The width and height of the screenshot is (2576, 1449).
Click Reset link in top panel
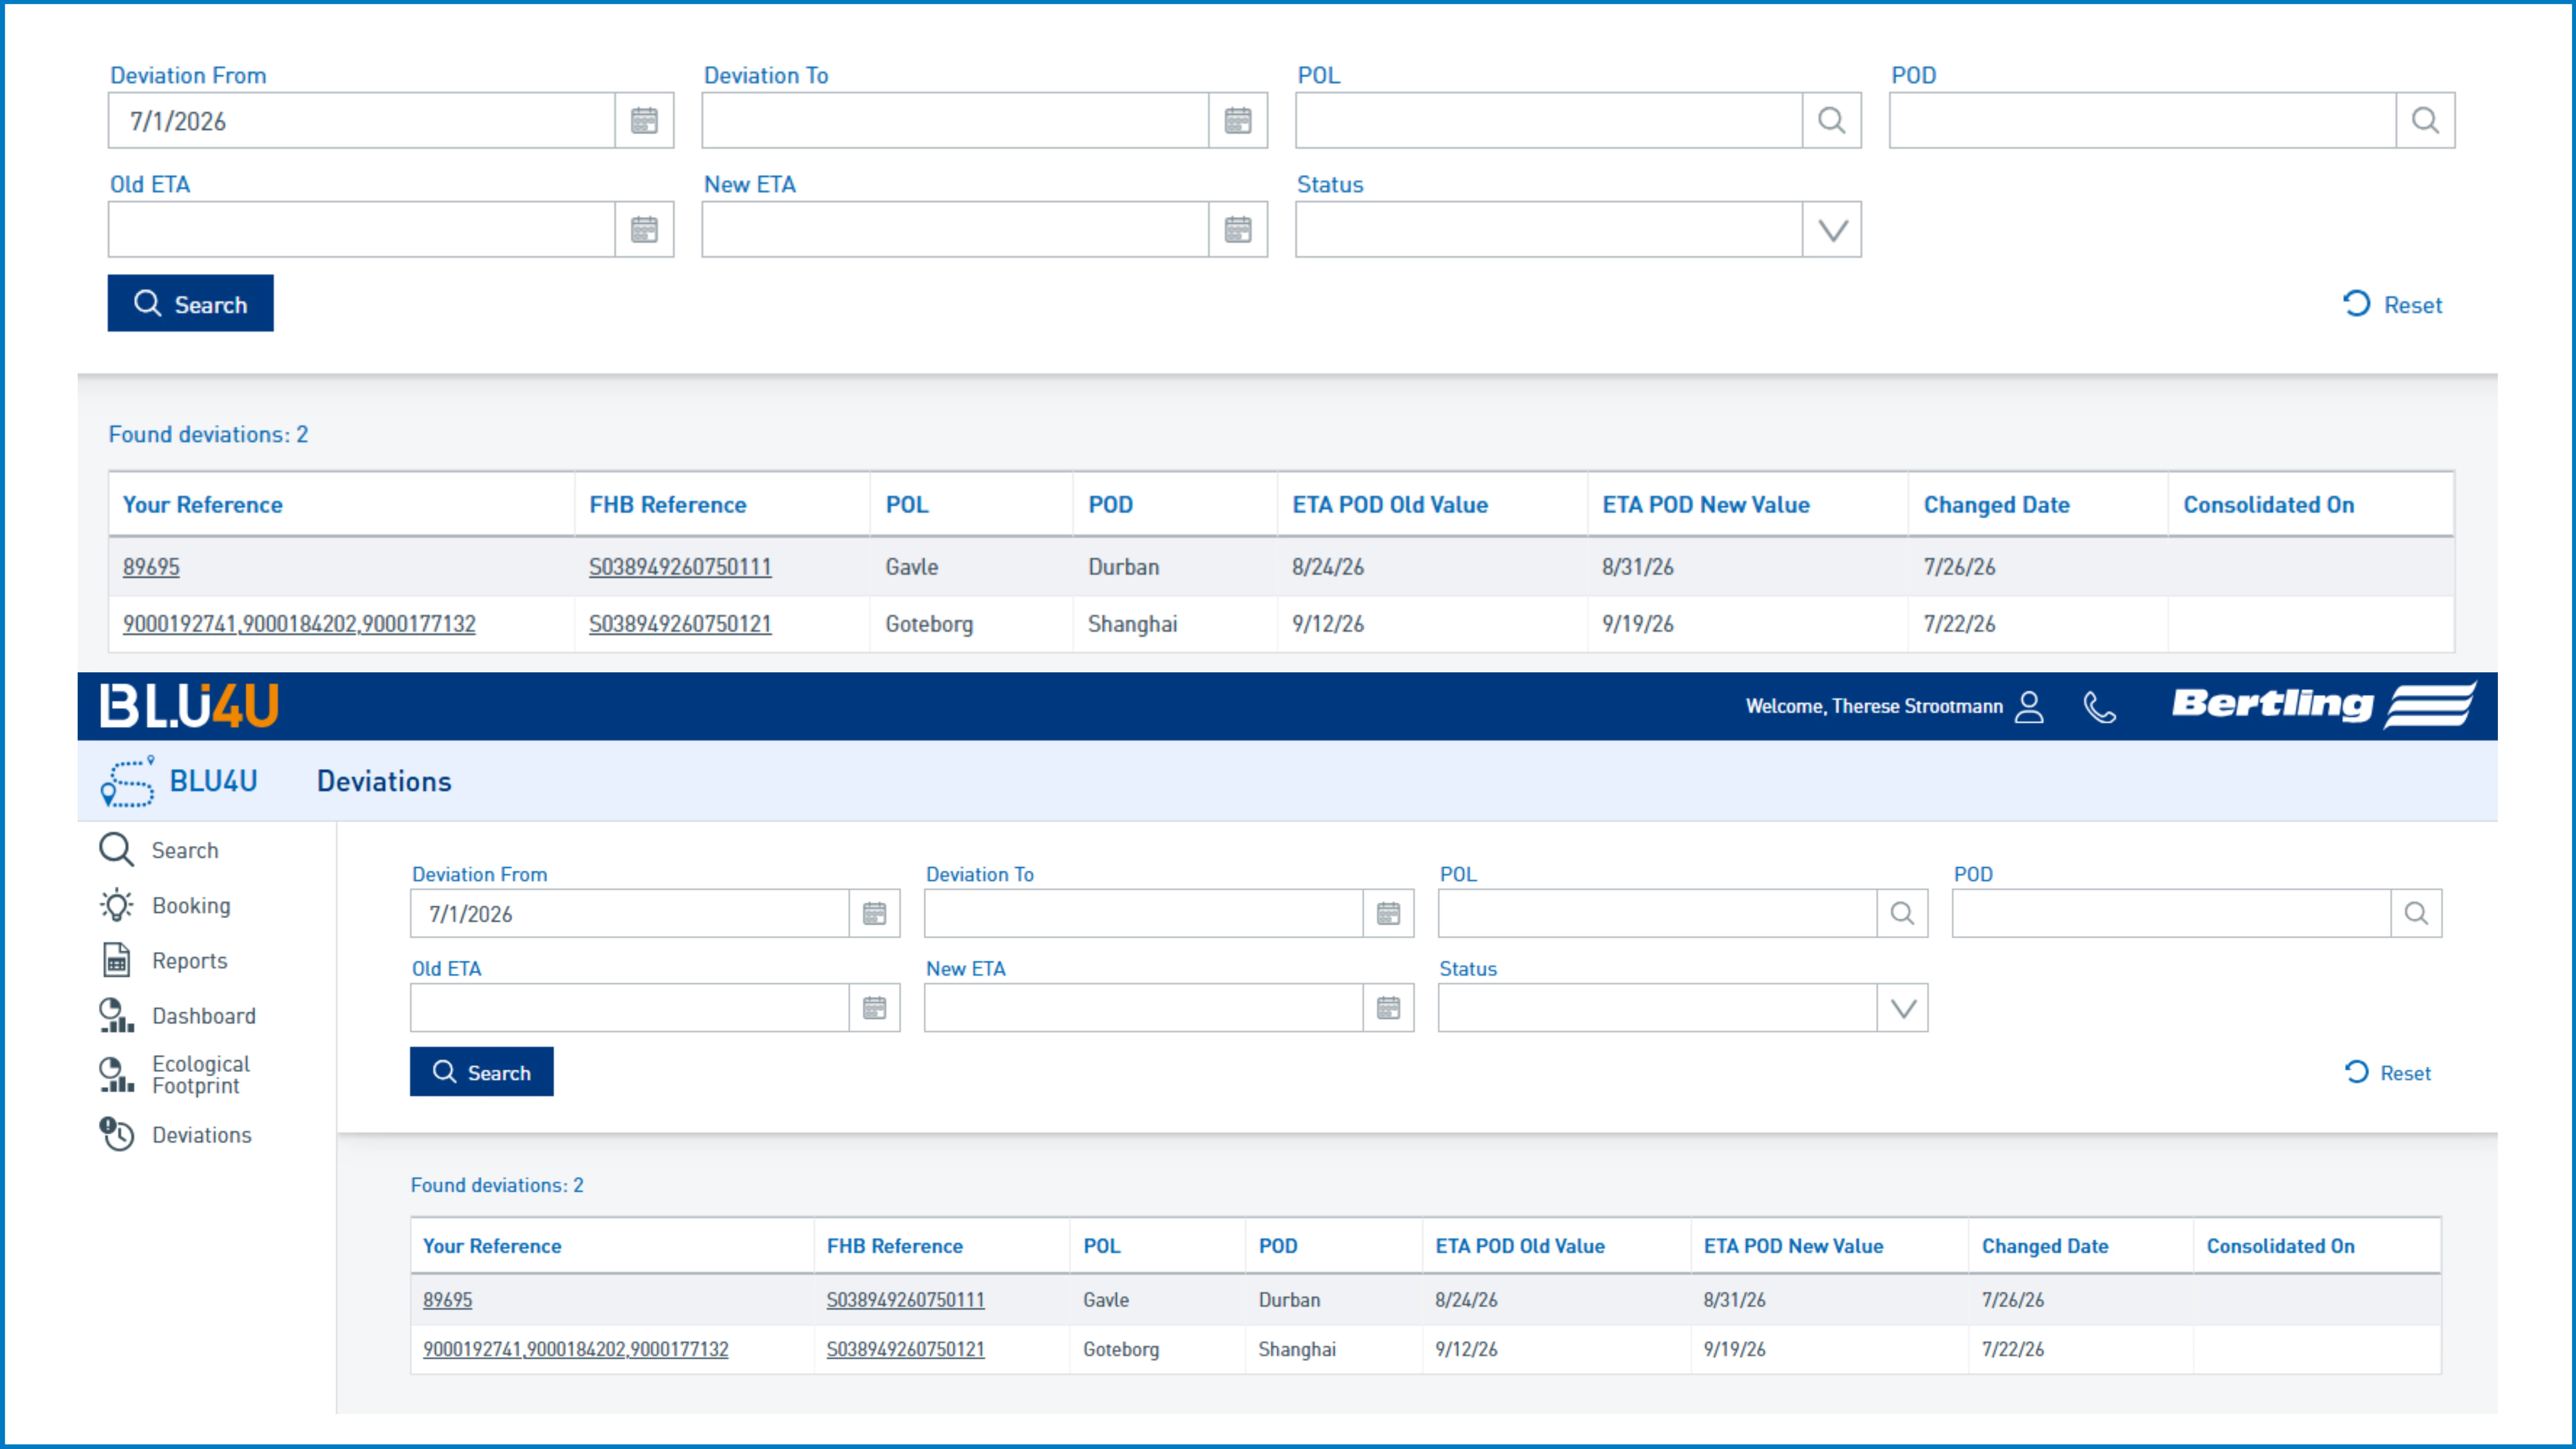coord(2393,305)
